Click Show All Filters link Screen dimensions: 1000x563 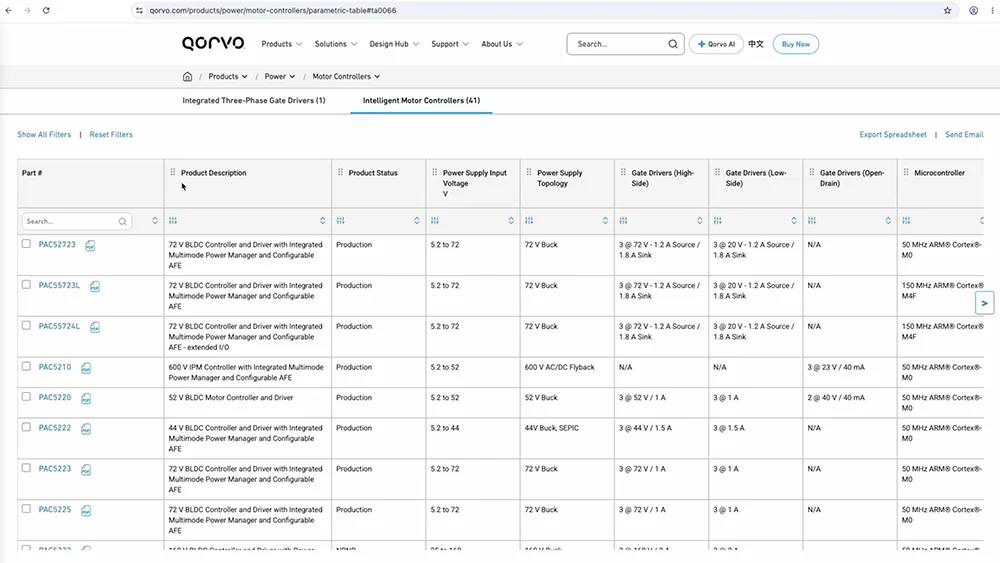coord(44,135)
